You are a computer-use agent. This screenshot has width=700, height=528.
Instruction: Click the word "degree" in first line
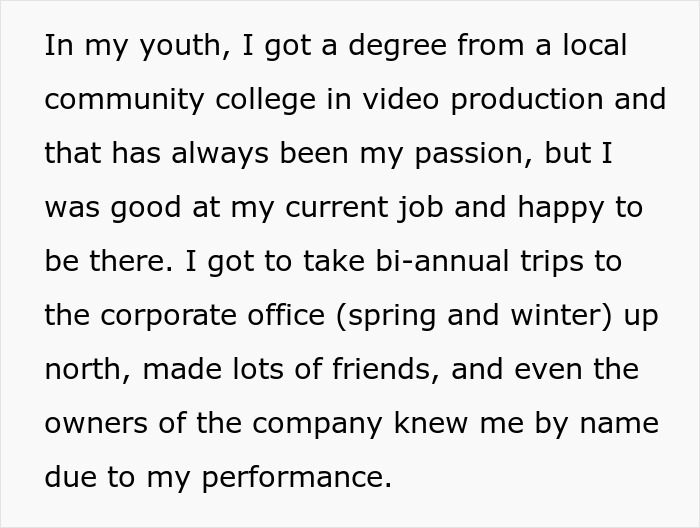point(397,47)
